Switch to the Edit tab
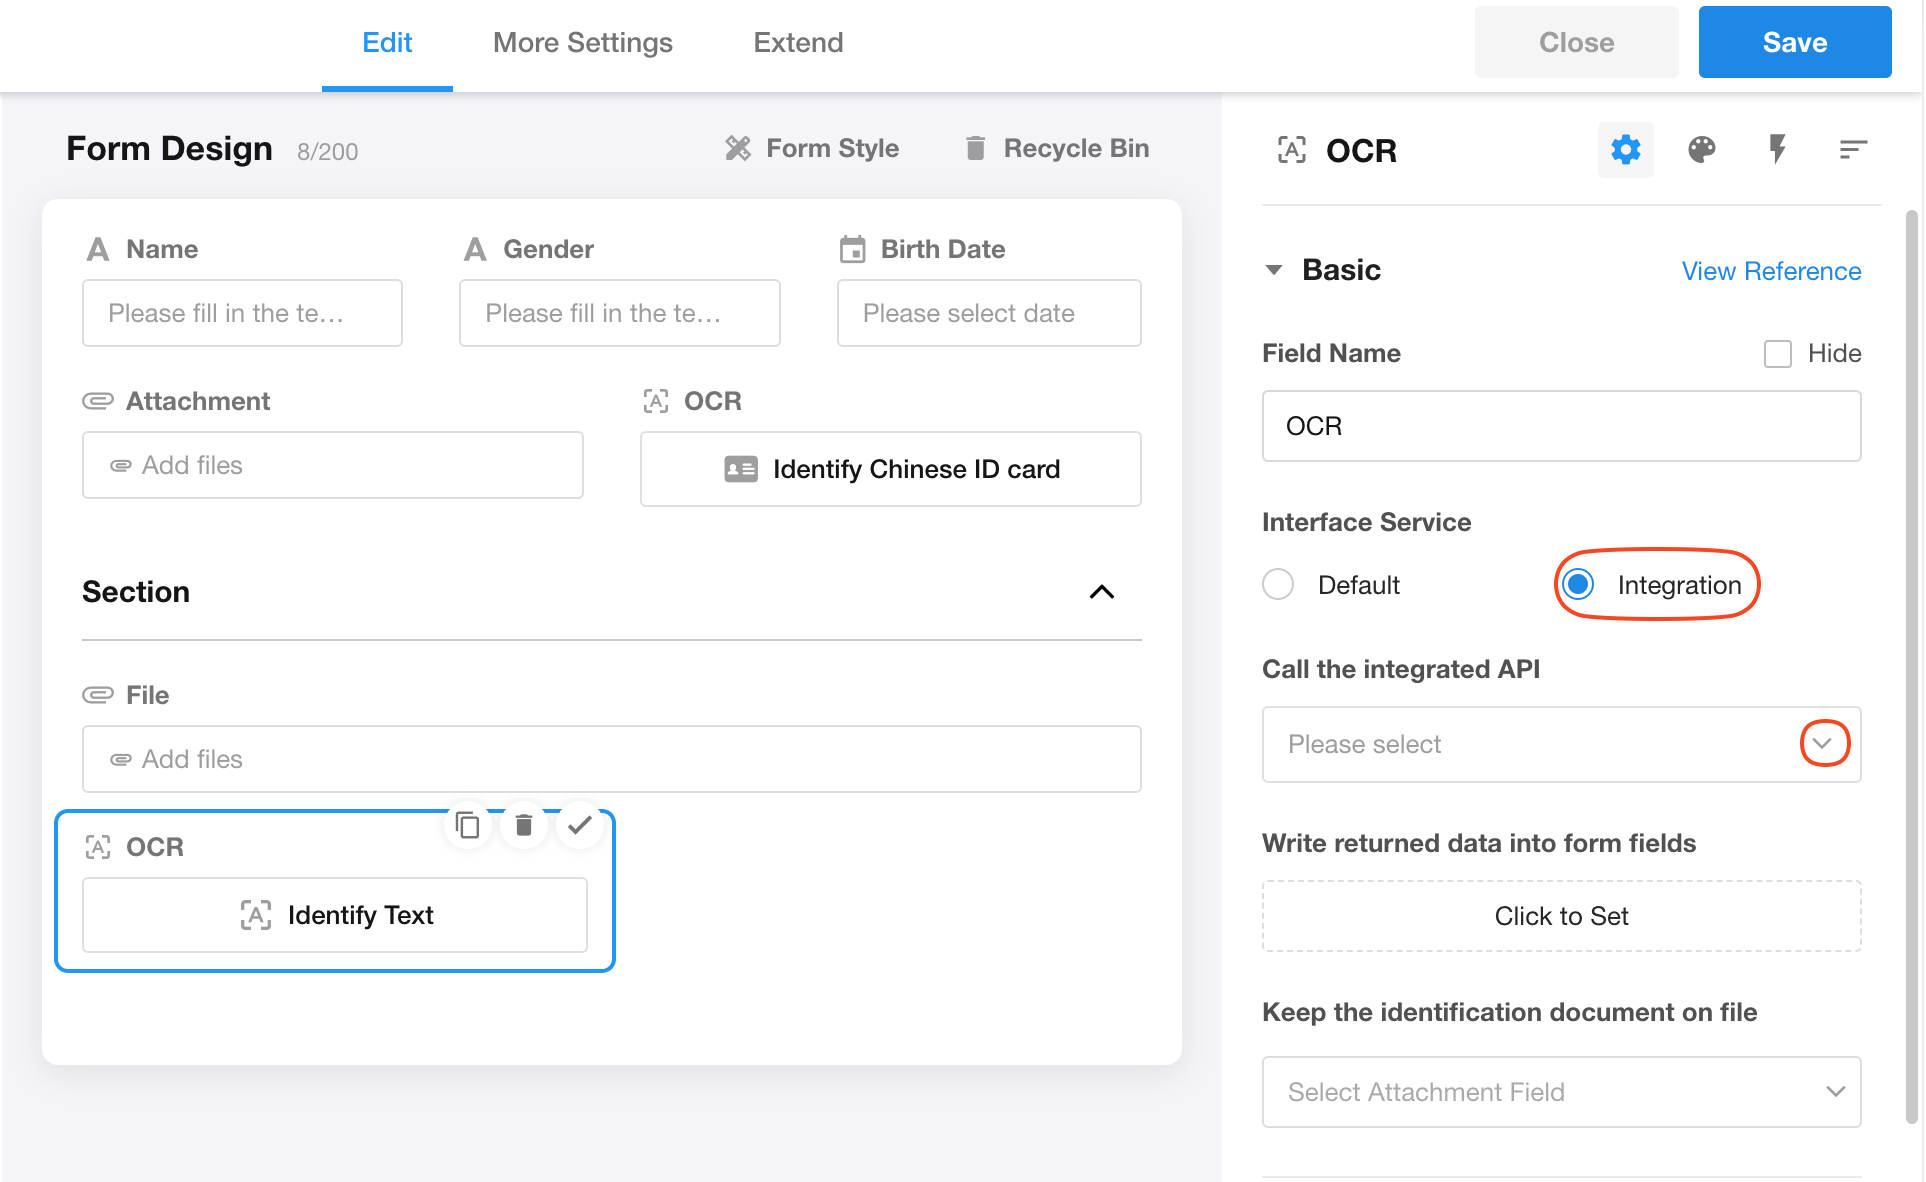This screenshot has width=1926, height=1182. pos(387,43)
